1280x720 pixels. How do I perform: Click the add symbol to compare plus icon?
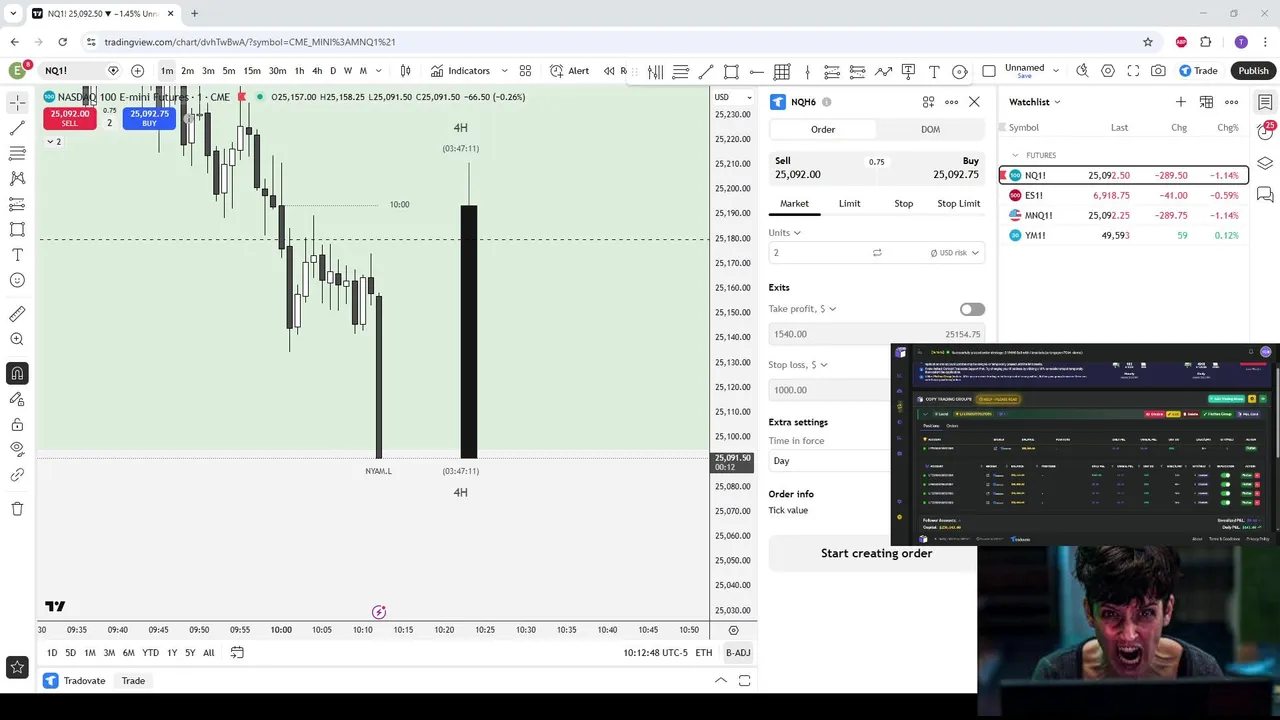point(137,71)
